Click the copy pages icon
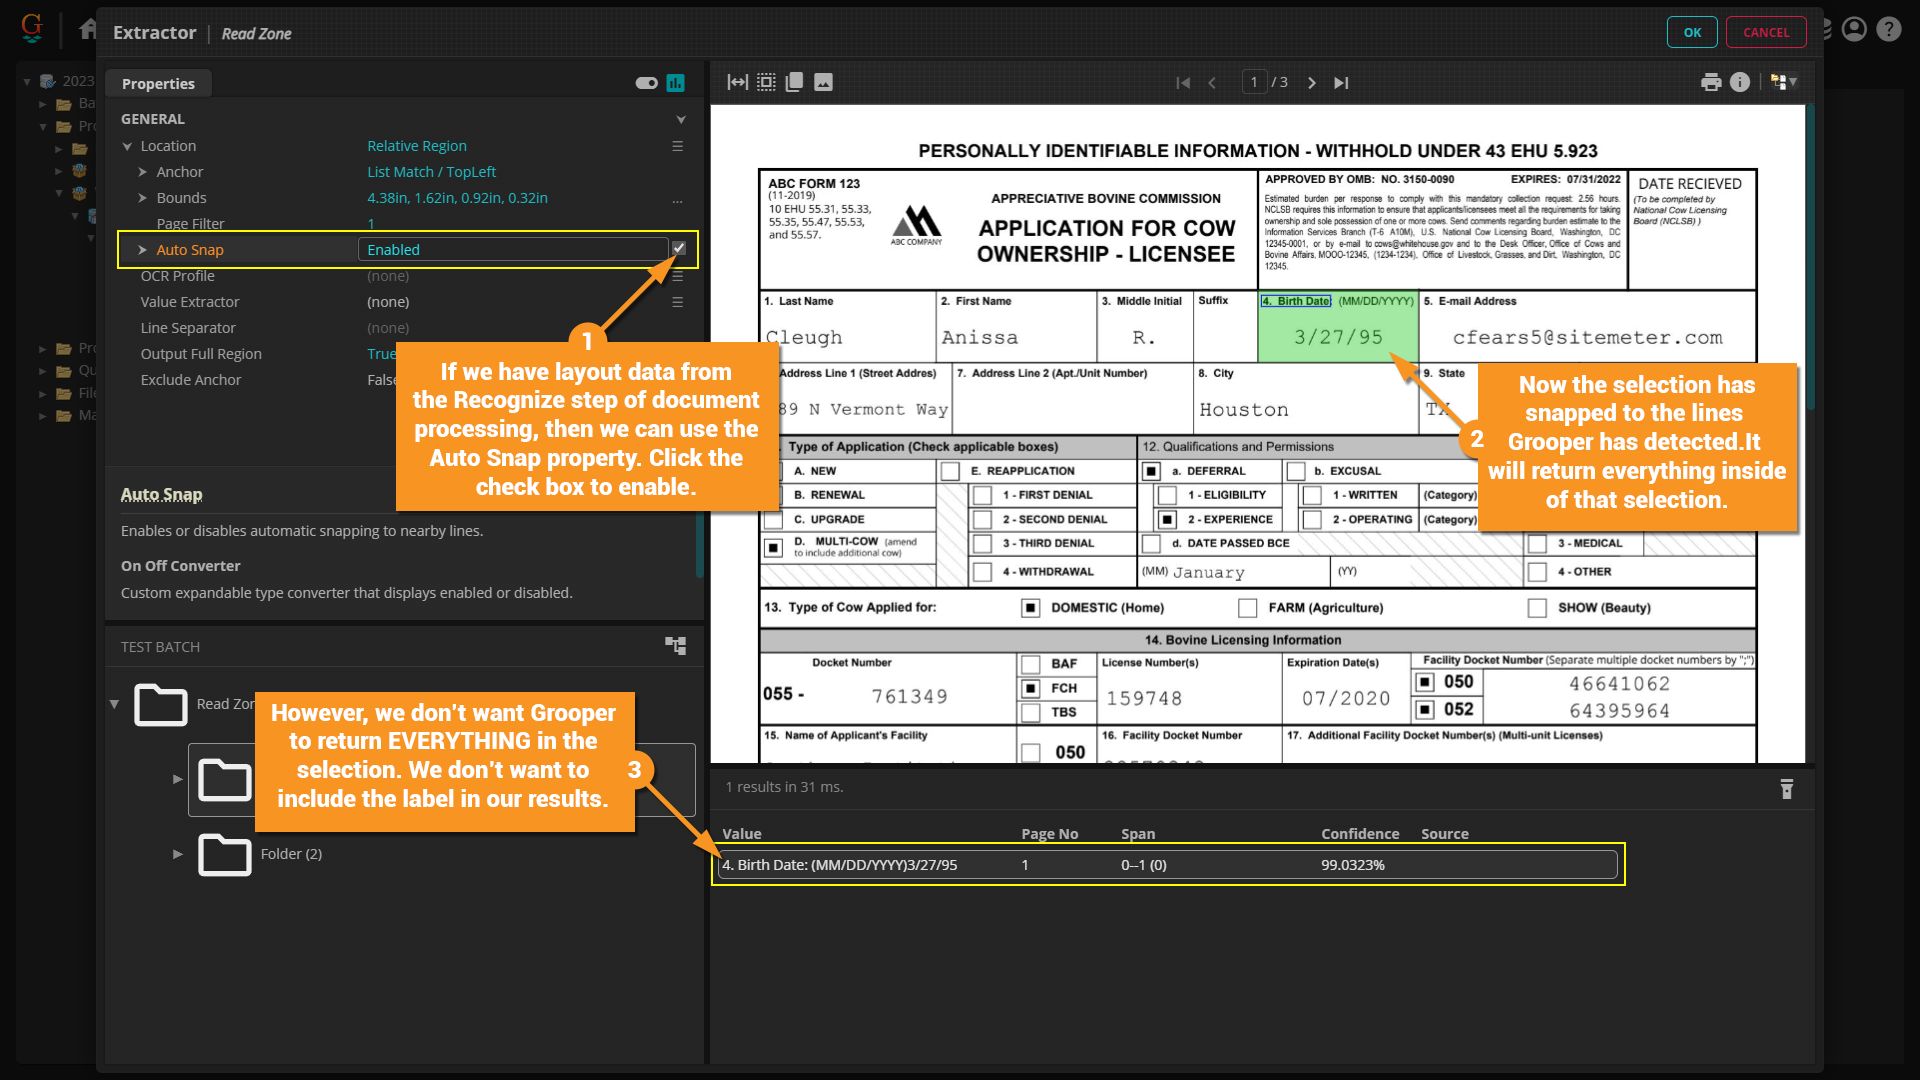 pyautogui.click(x=794, y=82)
